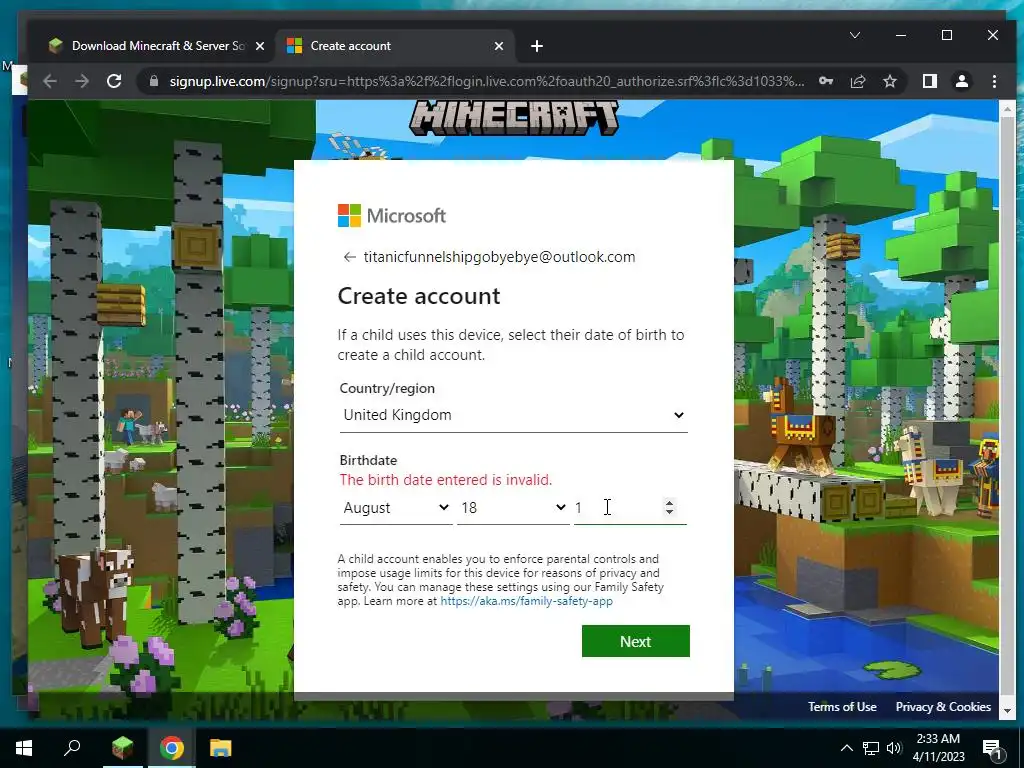Viewport: 1024px width, 768px height.
Task: Click the page scrollbar up arrow
Action: click(x=1007, y=109)
